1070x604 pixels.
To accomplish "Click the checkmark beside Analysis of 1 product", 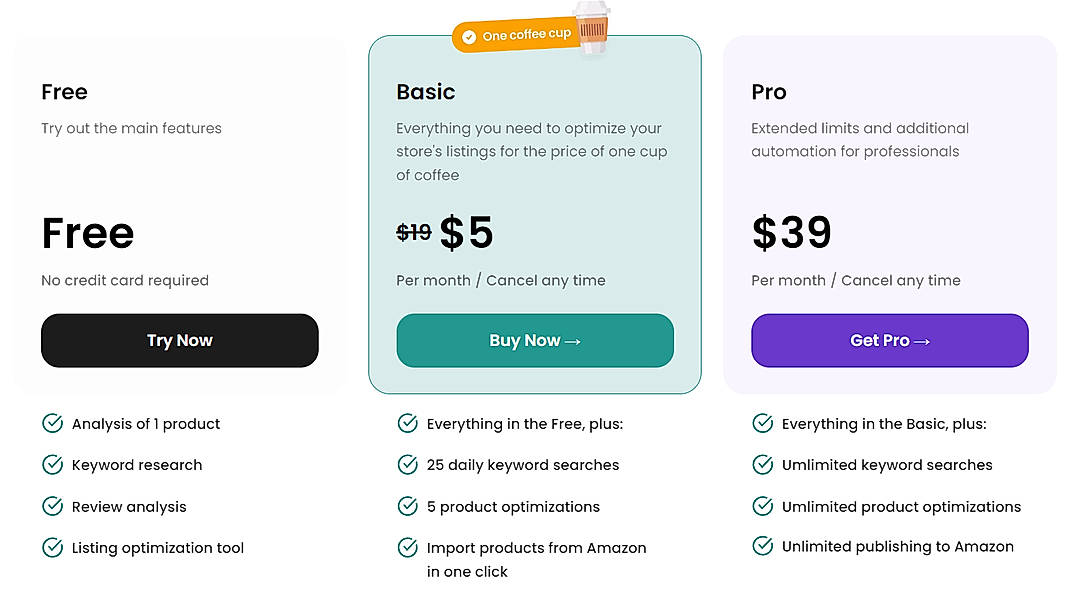I will pyautogui.click(x=52, y=423).
